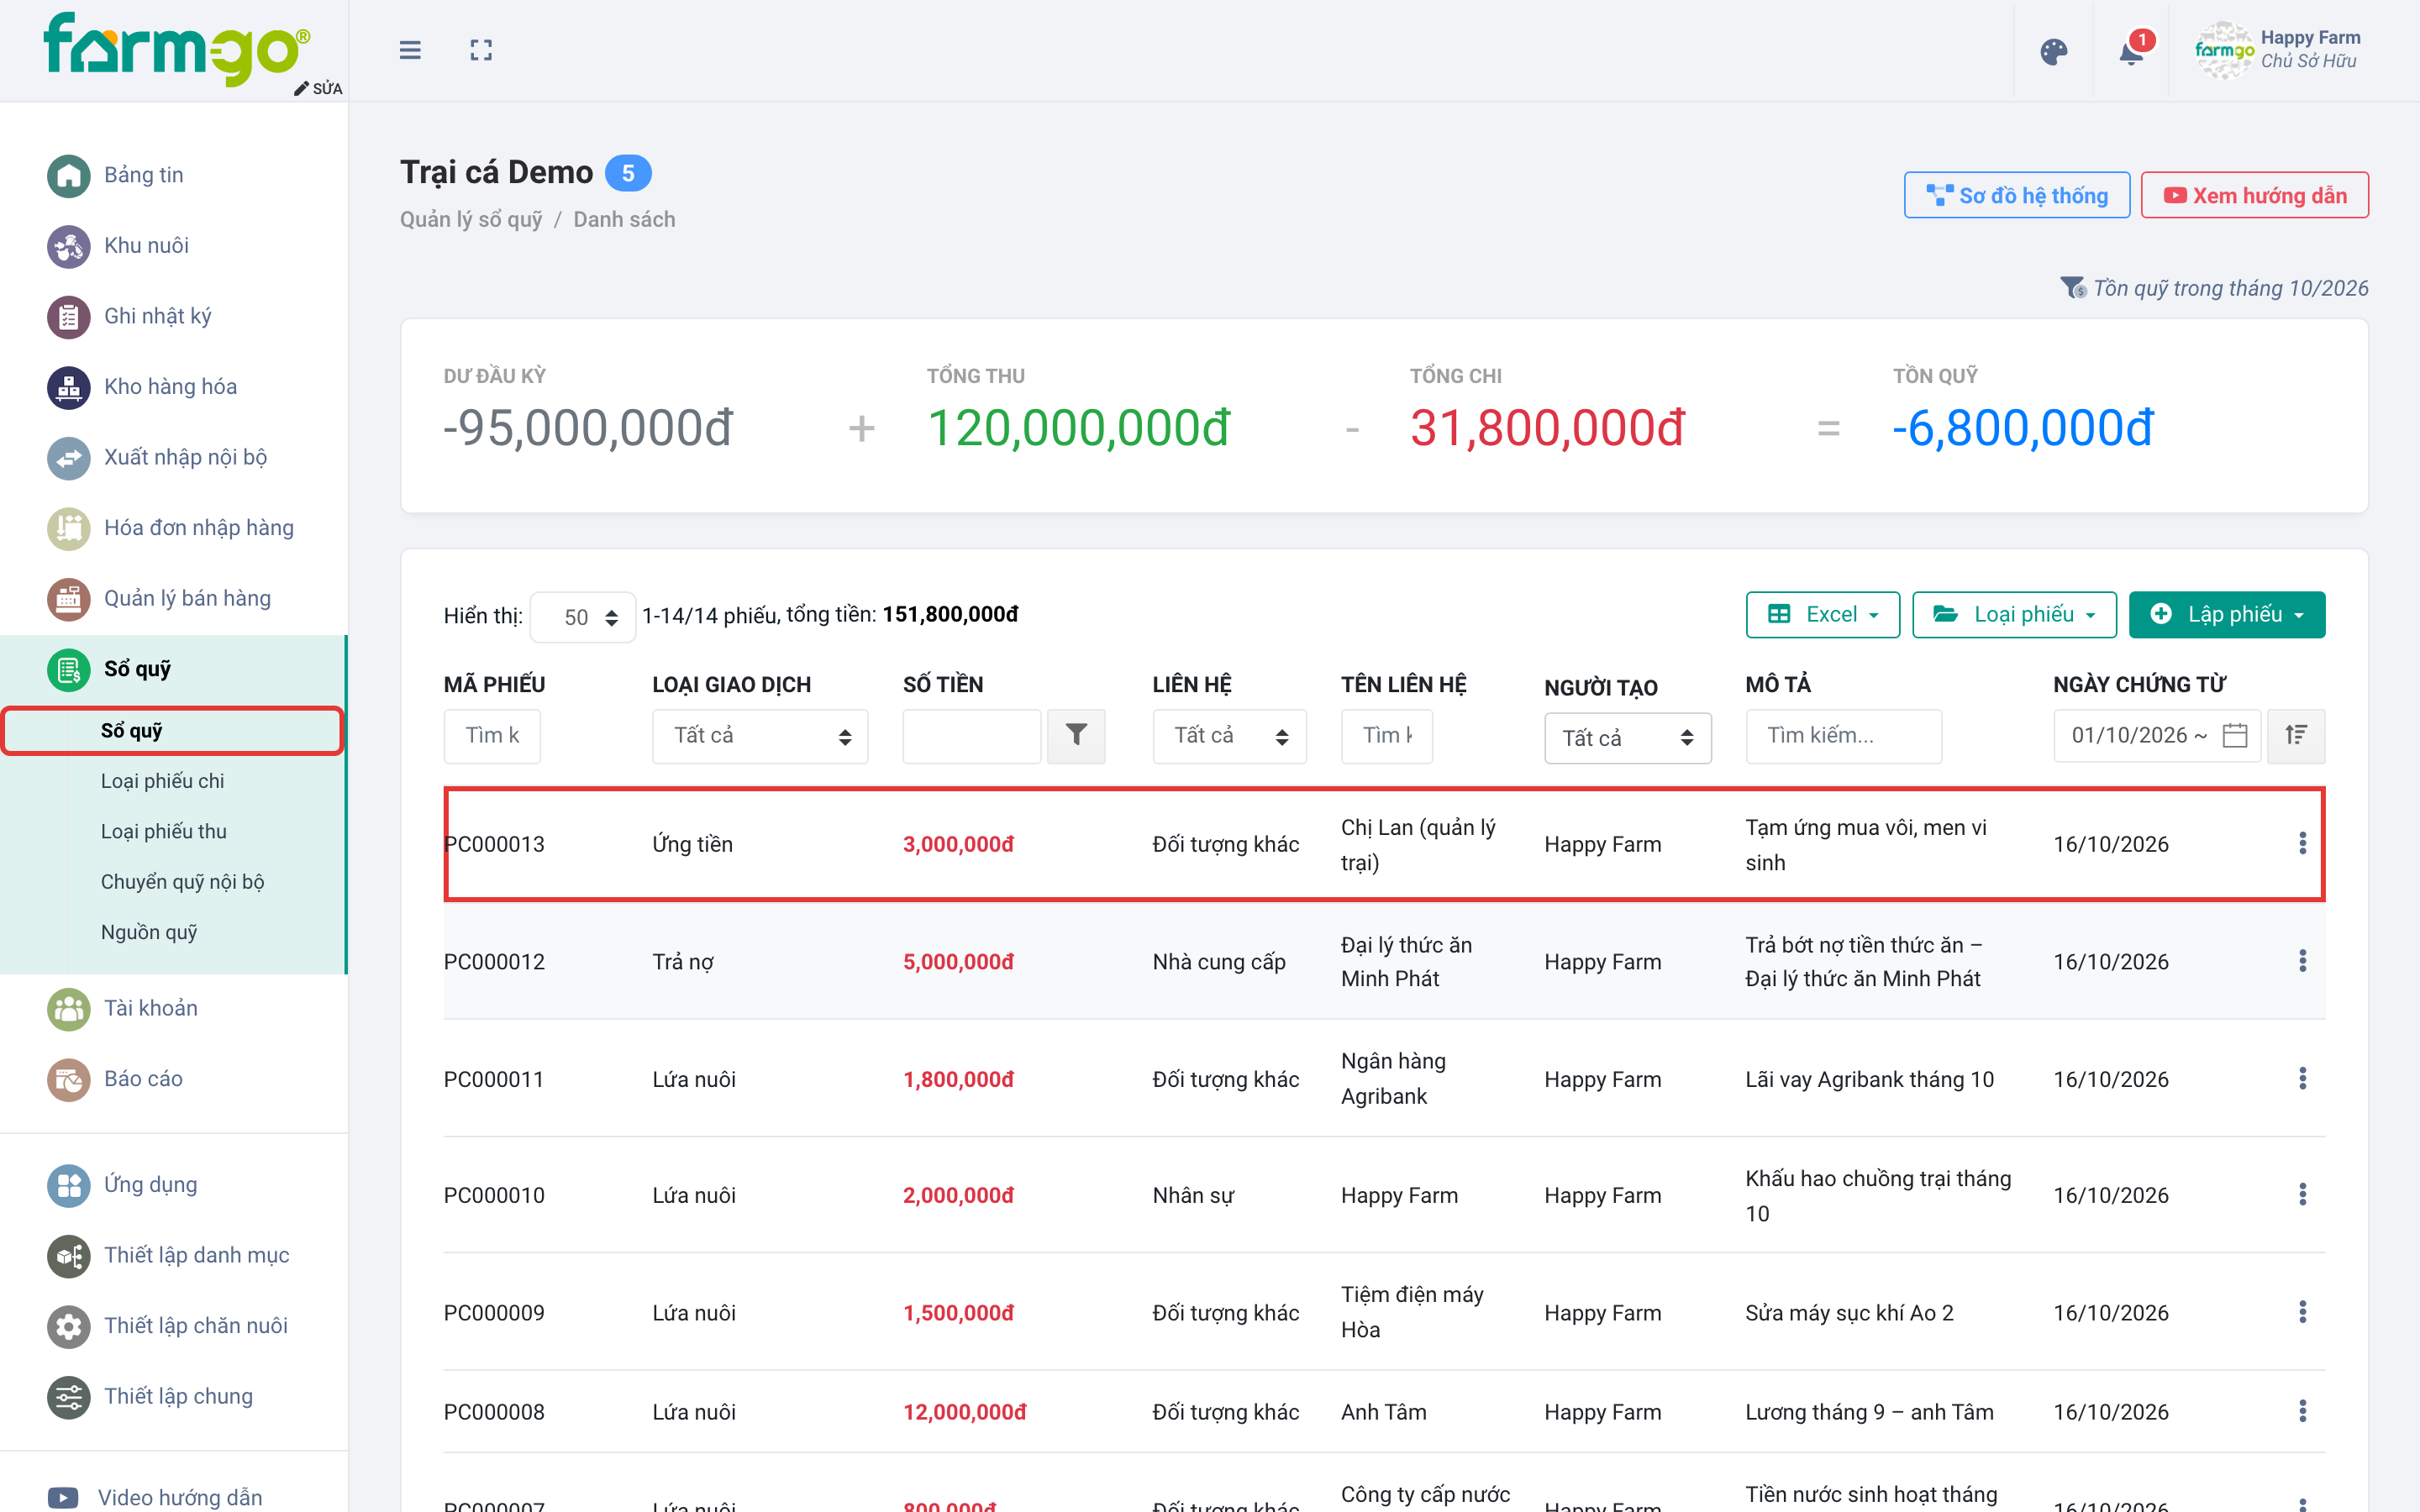The width and height of the screenshot is (2420, 1512).
Task: Open the Loại giao dịch Tất cả dropdown
Action: (760, 736)
